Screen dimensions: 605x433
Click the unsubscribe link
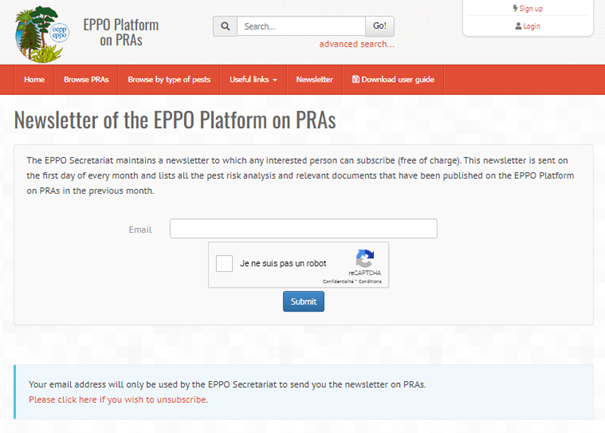(x=118, y=399)
